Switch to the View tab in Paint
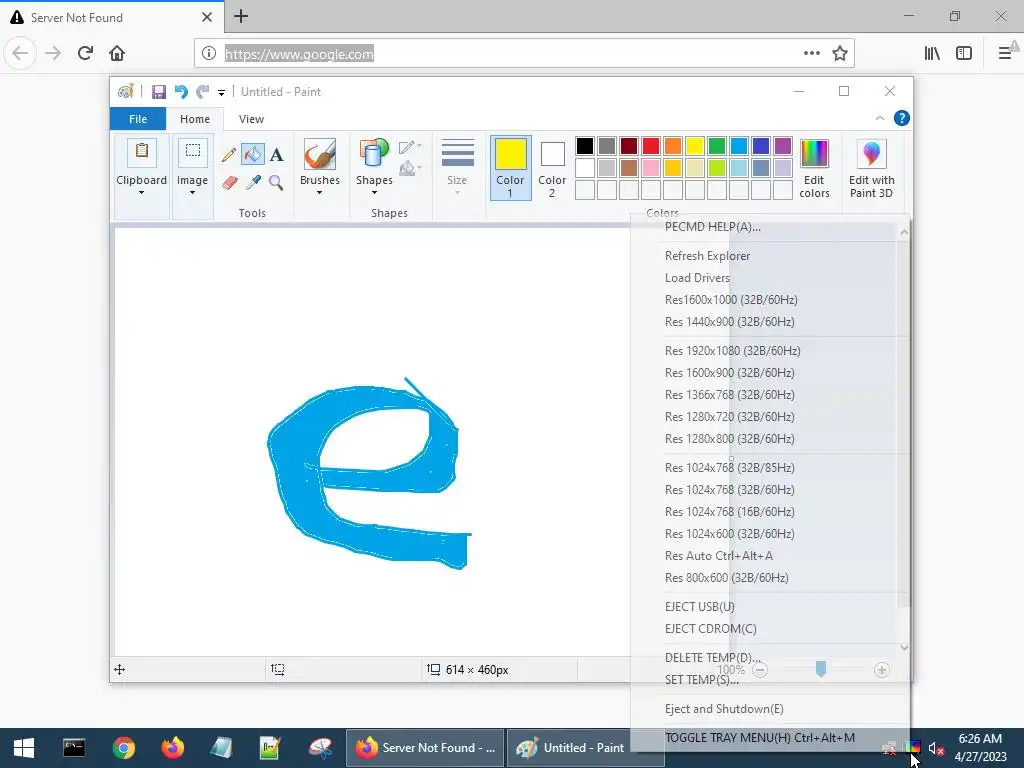The image size is (1024, 768). click(x=251, y=119)
